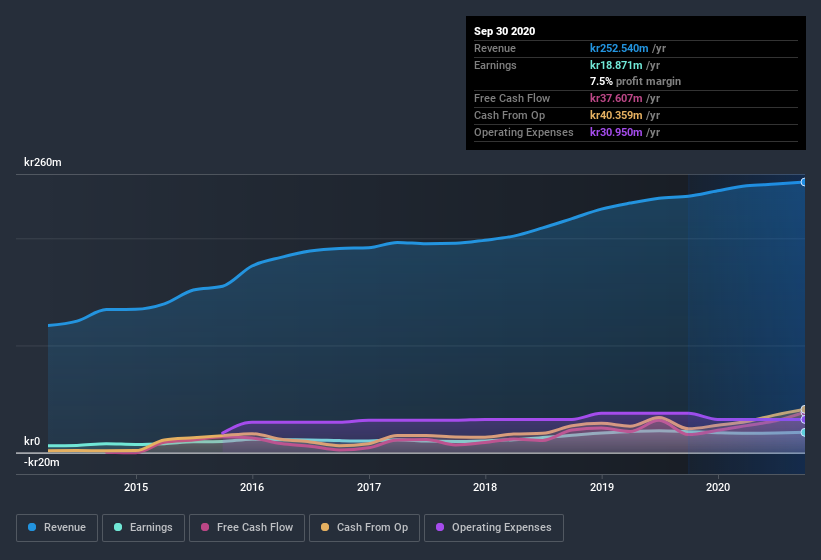Jump to 2020 on the time axis
821x560 pixels.
pos(718,487)
